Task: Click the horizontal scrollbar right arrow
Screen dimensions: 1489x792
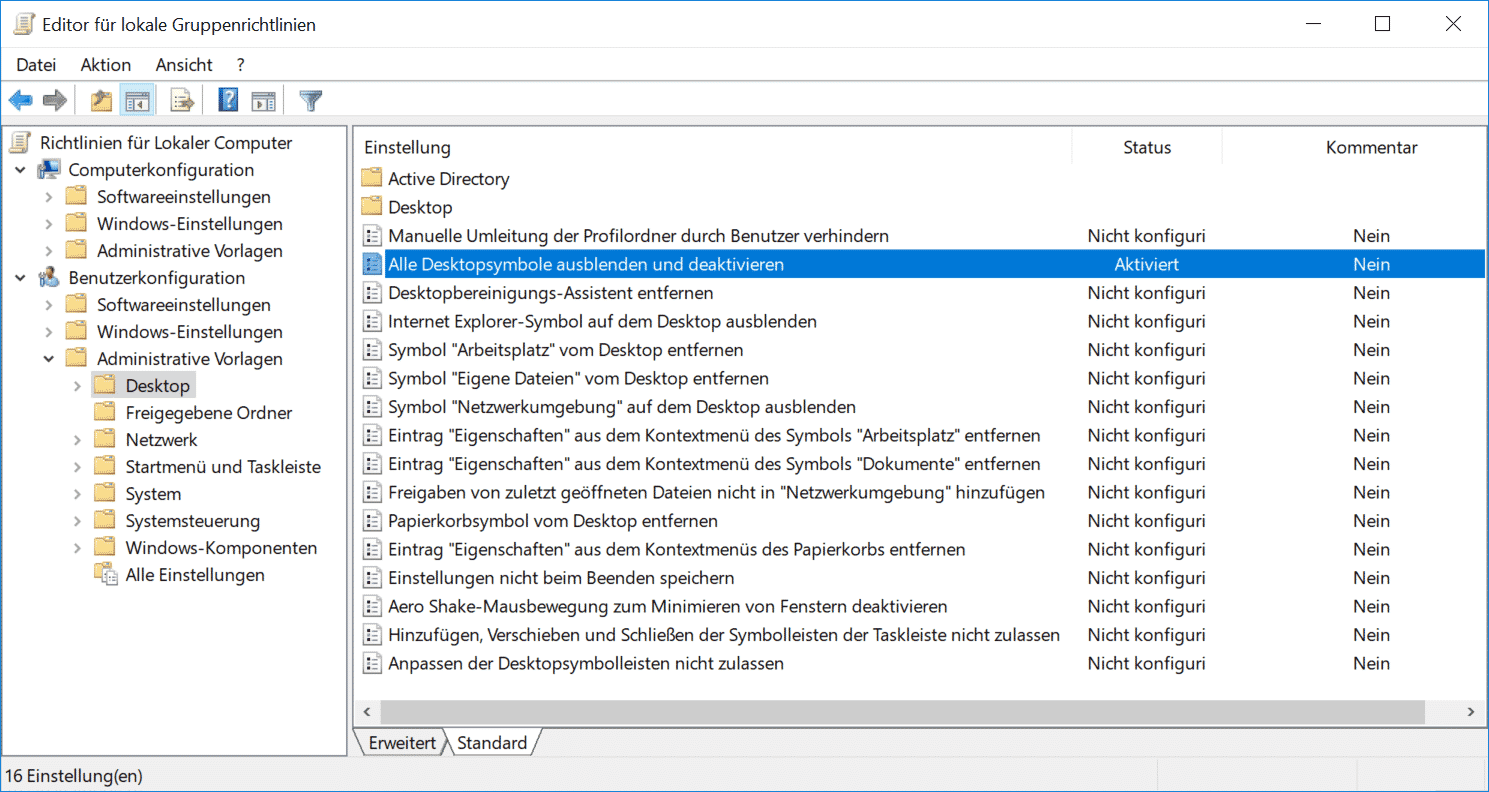Action: [1471, 712]
